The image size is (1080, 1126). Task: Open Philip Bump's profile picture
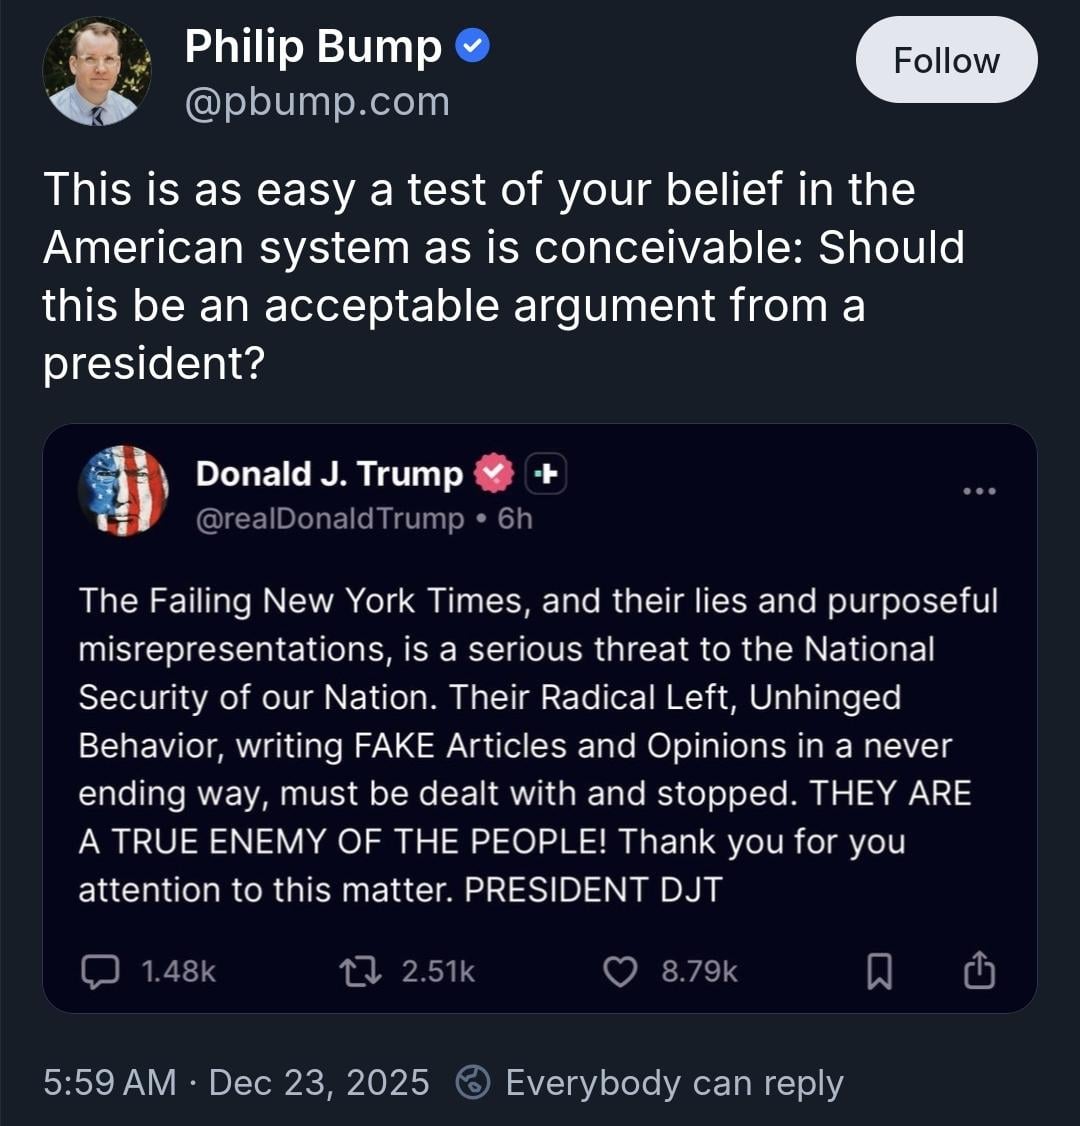point(97,71)
